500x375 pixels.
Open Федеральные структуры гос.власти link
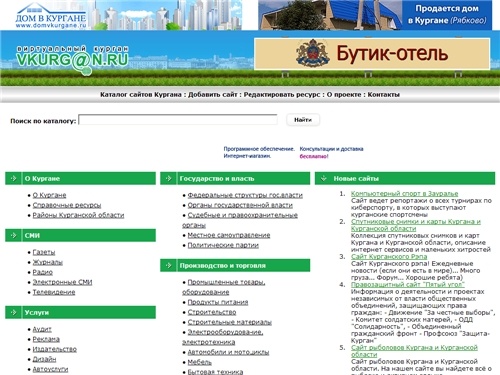click(245, 195)
